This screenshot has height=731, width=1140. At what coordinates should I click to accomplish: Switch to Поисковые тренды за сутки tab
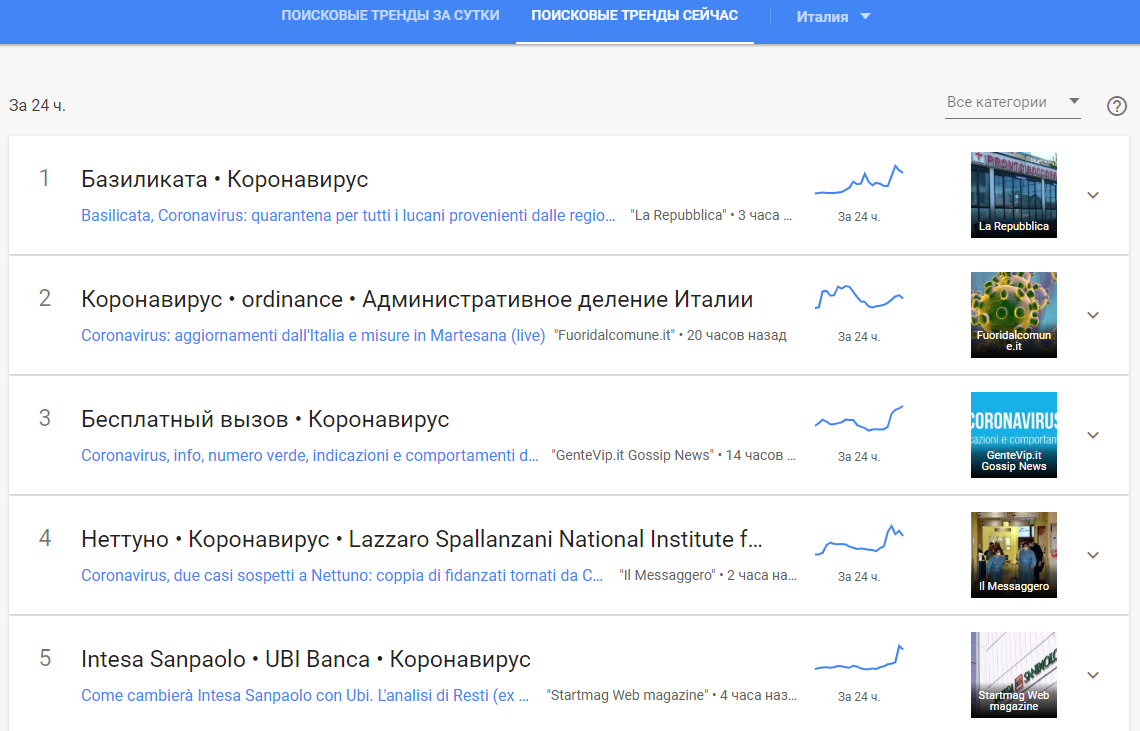coord(390,17)
